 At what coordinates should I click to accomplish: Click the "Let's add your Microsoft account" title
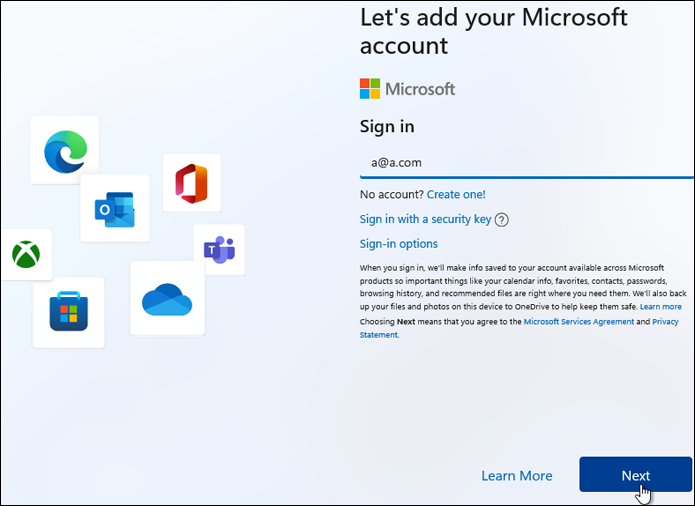(x=493, y=31)
